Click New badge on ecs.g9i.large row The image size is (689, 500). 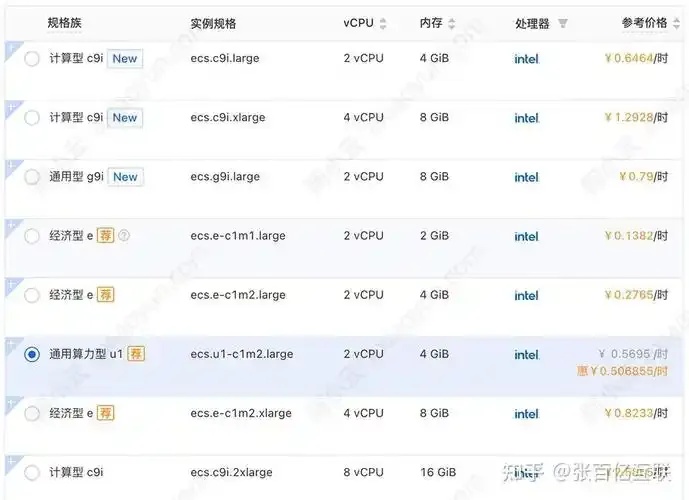click(x=125, y=177)
